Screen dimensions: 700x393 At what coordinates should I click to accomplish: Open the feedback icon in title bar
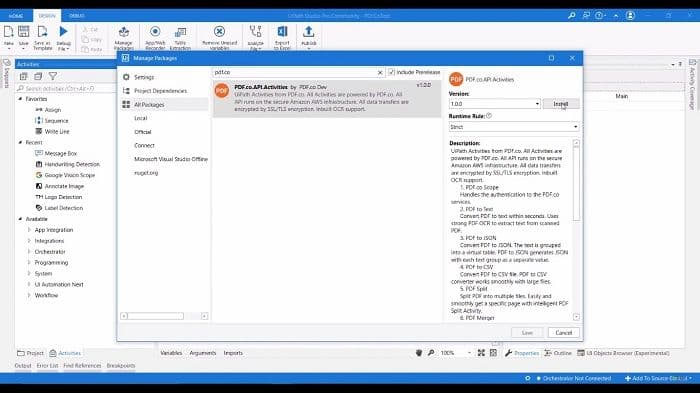click(x=586, y=15)
